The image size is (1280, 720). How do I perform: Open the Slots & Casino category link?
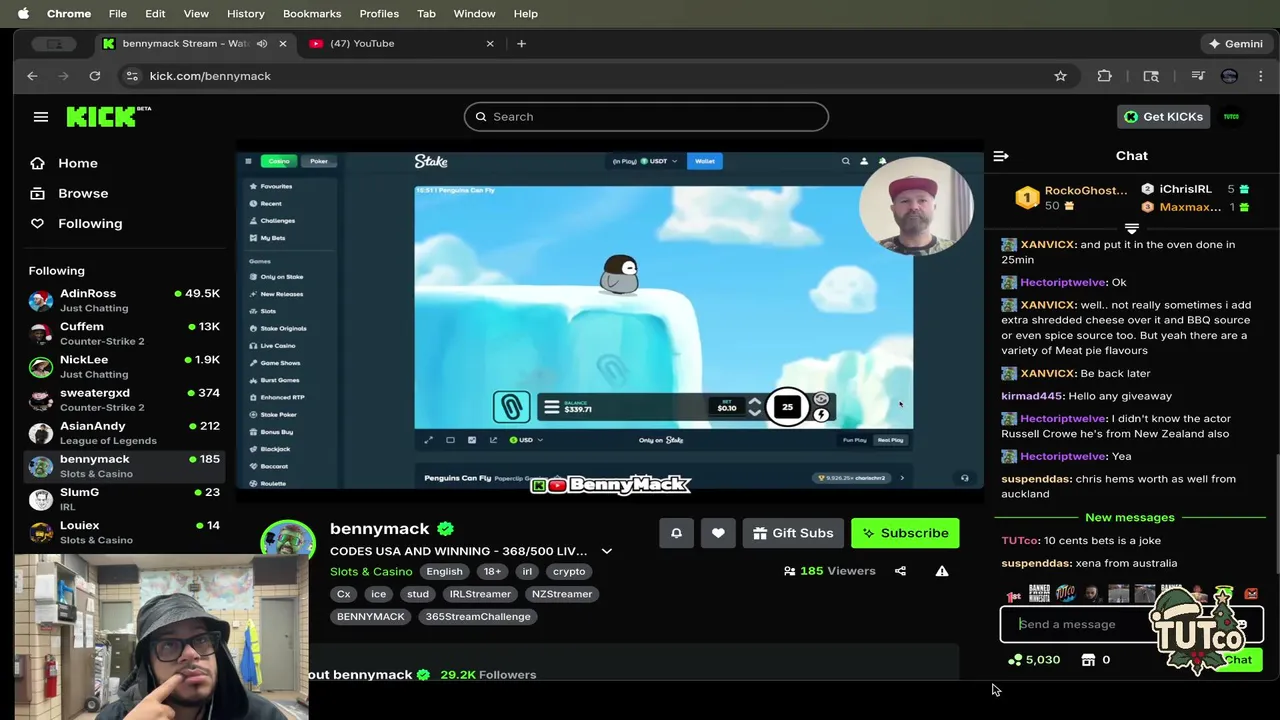(x=371, y=571)
